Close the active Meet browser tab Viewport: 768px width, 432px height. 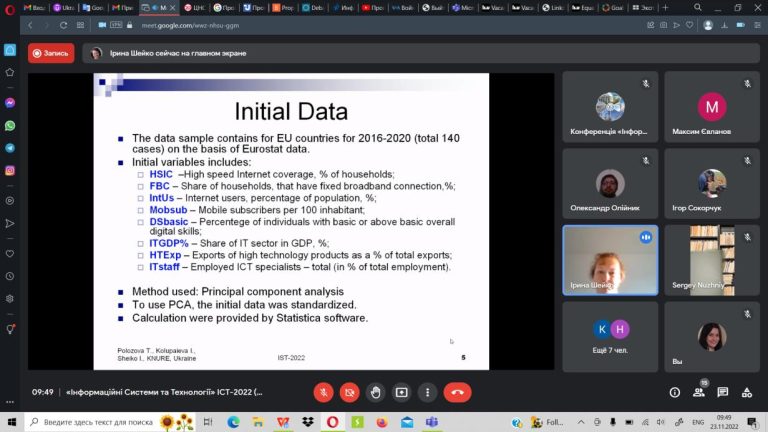172,8
